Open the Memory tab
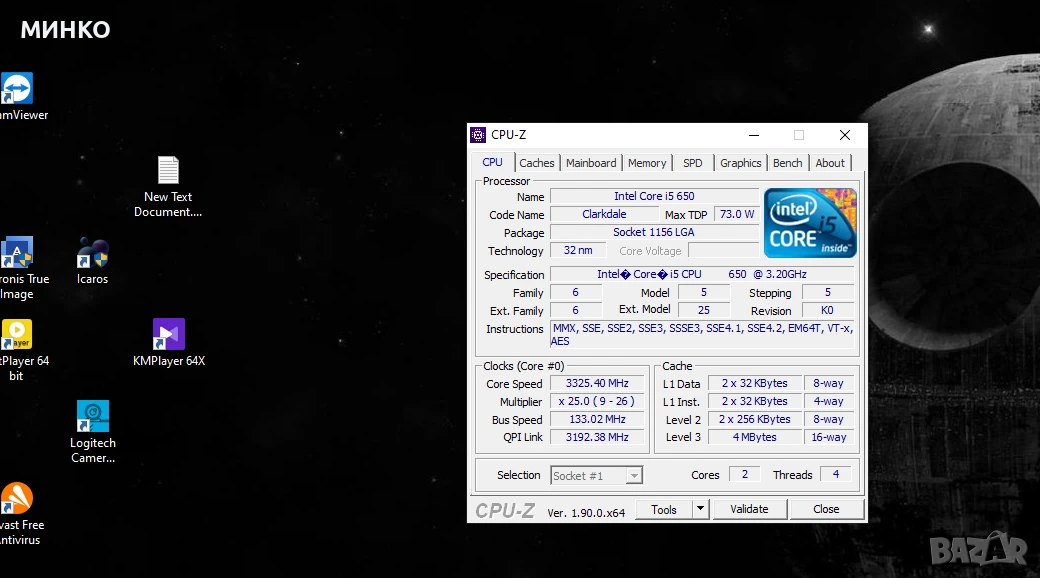The width and height of the screenshot is (1040, 578). (x=647, y=163)
